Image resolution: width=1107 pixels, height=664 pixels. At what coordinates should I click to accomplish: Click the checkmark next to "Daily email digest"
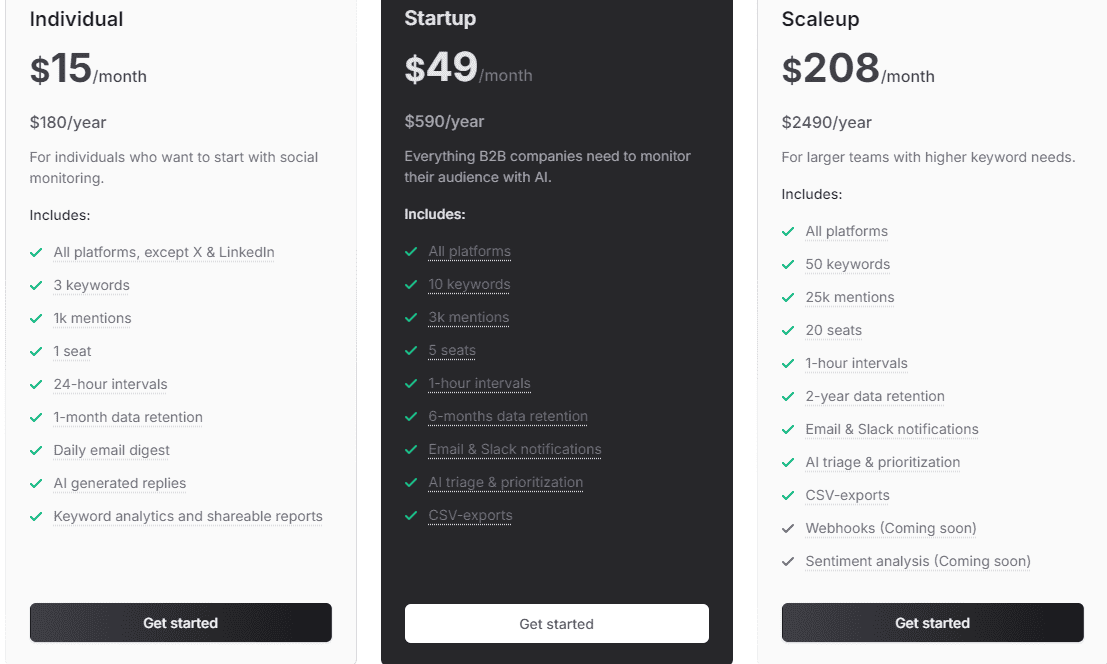pos(37,451)
